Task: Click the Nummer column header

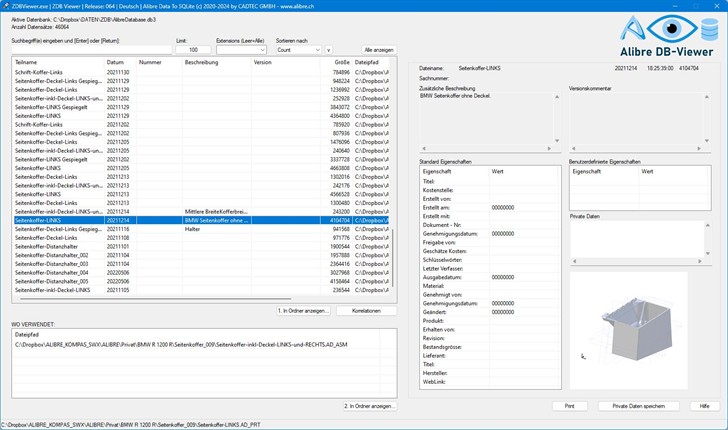Action: (x=159, y=62)
